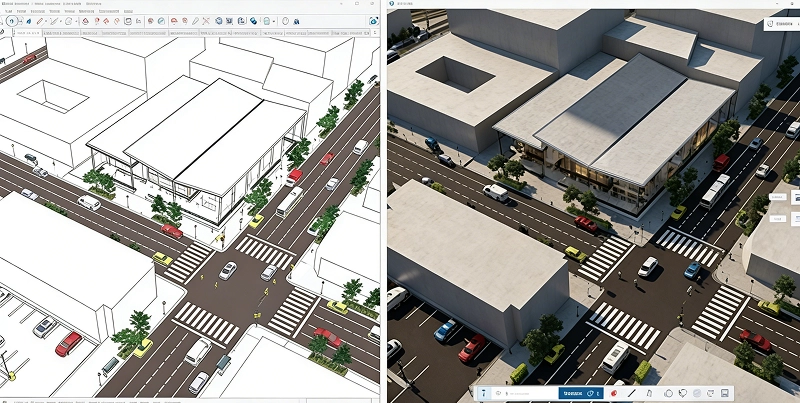Select the eraser-shaped icon in render bottom bar
The height and width of the screenshot is (403, 800).
[649, 393]
